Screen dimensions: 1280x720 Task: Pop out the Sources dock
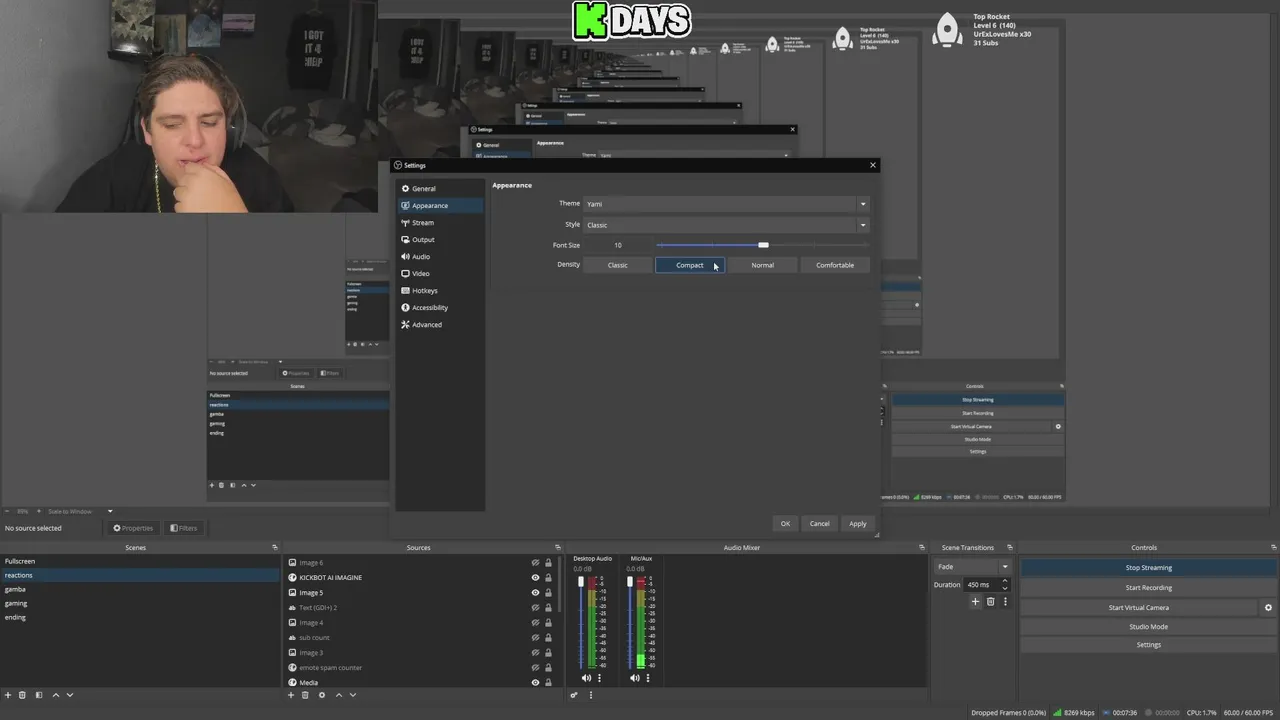tap(556, 547)
